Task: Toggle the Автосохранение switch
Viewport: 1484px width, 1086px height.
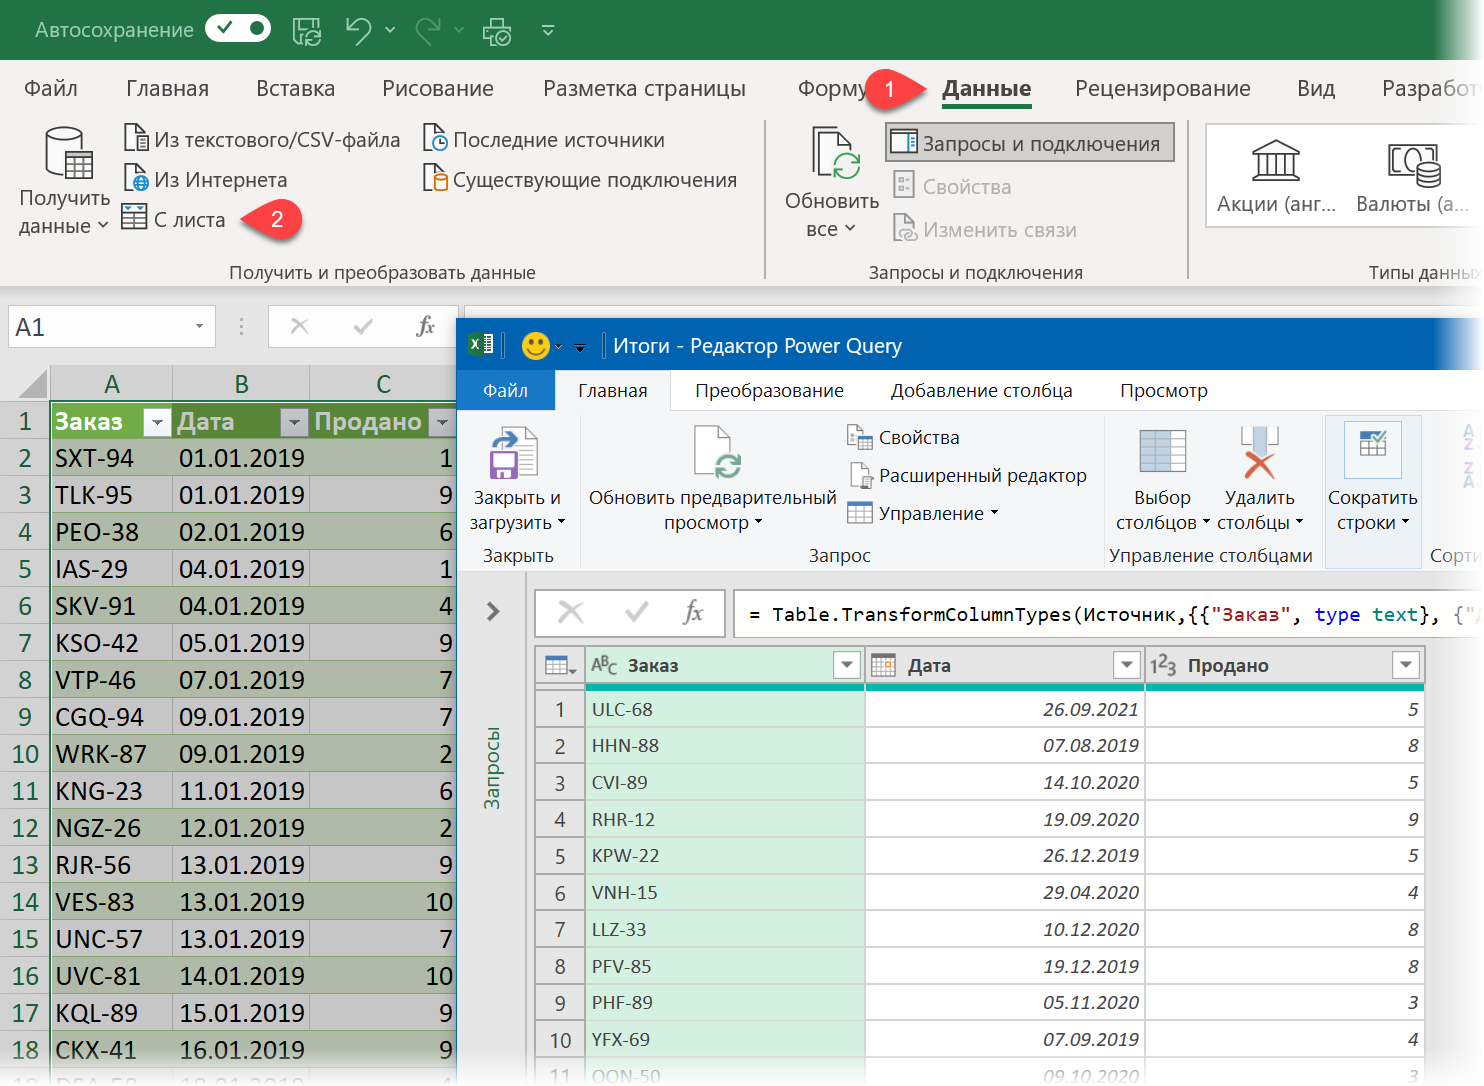Action: pyautogui.click(x=238, y=29)
